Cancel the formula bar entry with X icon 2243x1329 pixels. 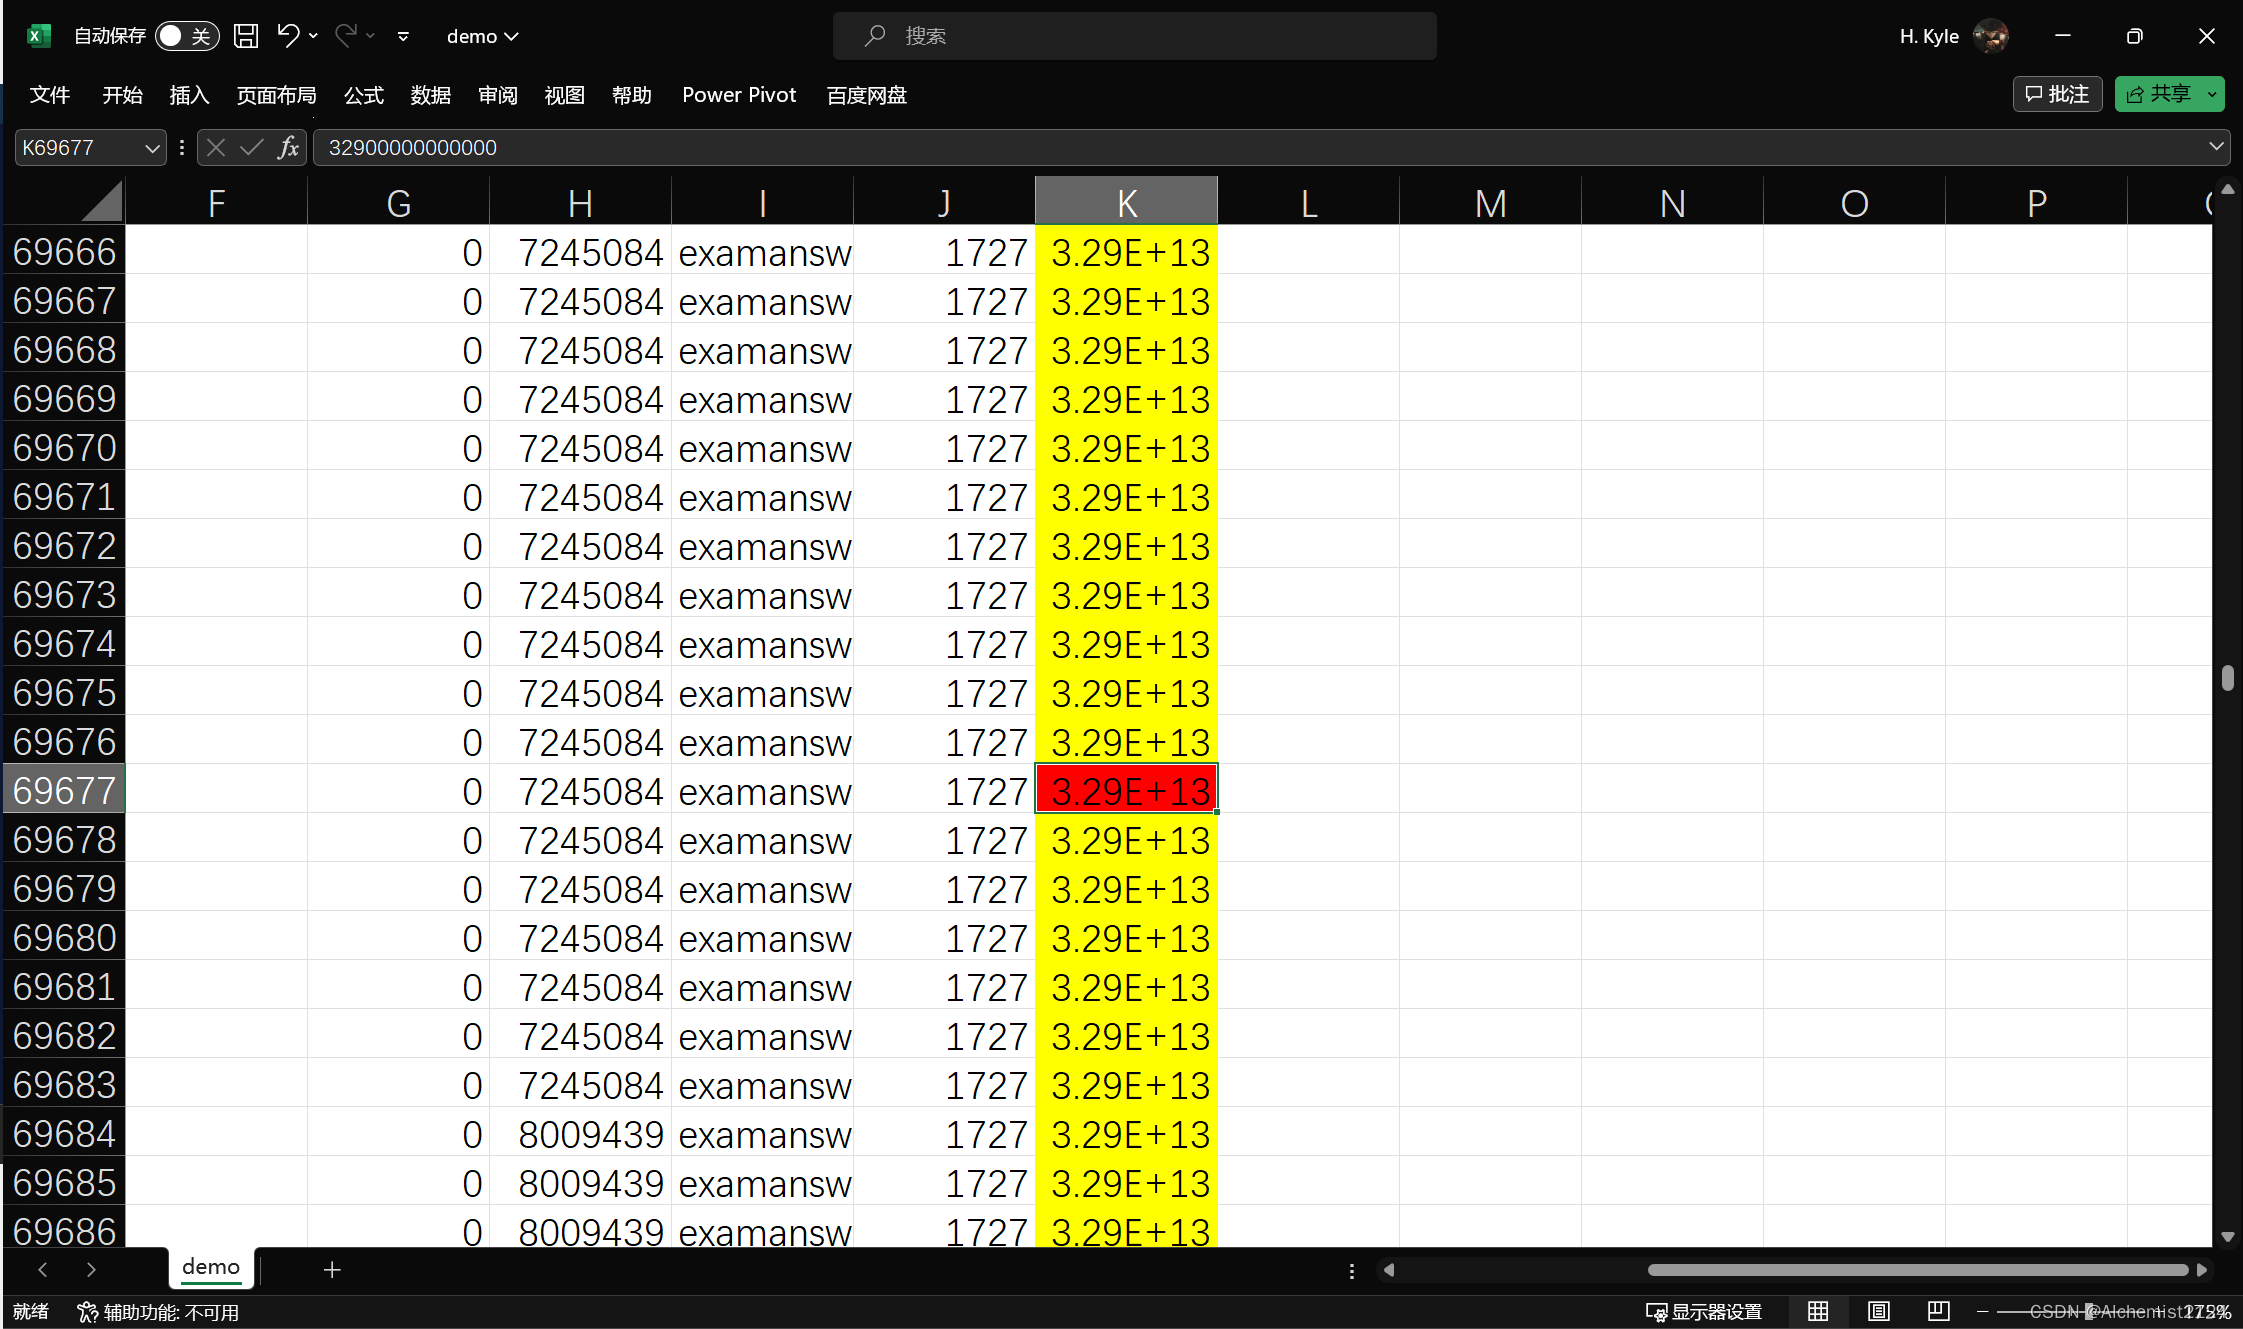[x=216, y=147]
